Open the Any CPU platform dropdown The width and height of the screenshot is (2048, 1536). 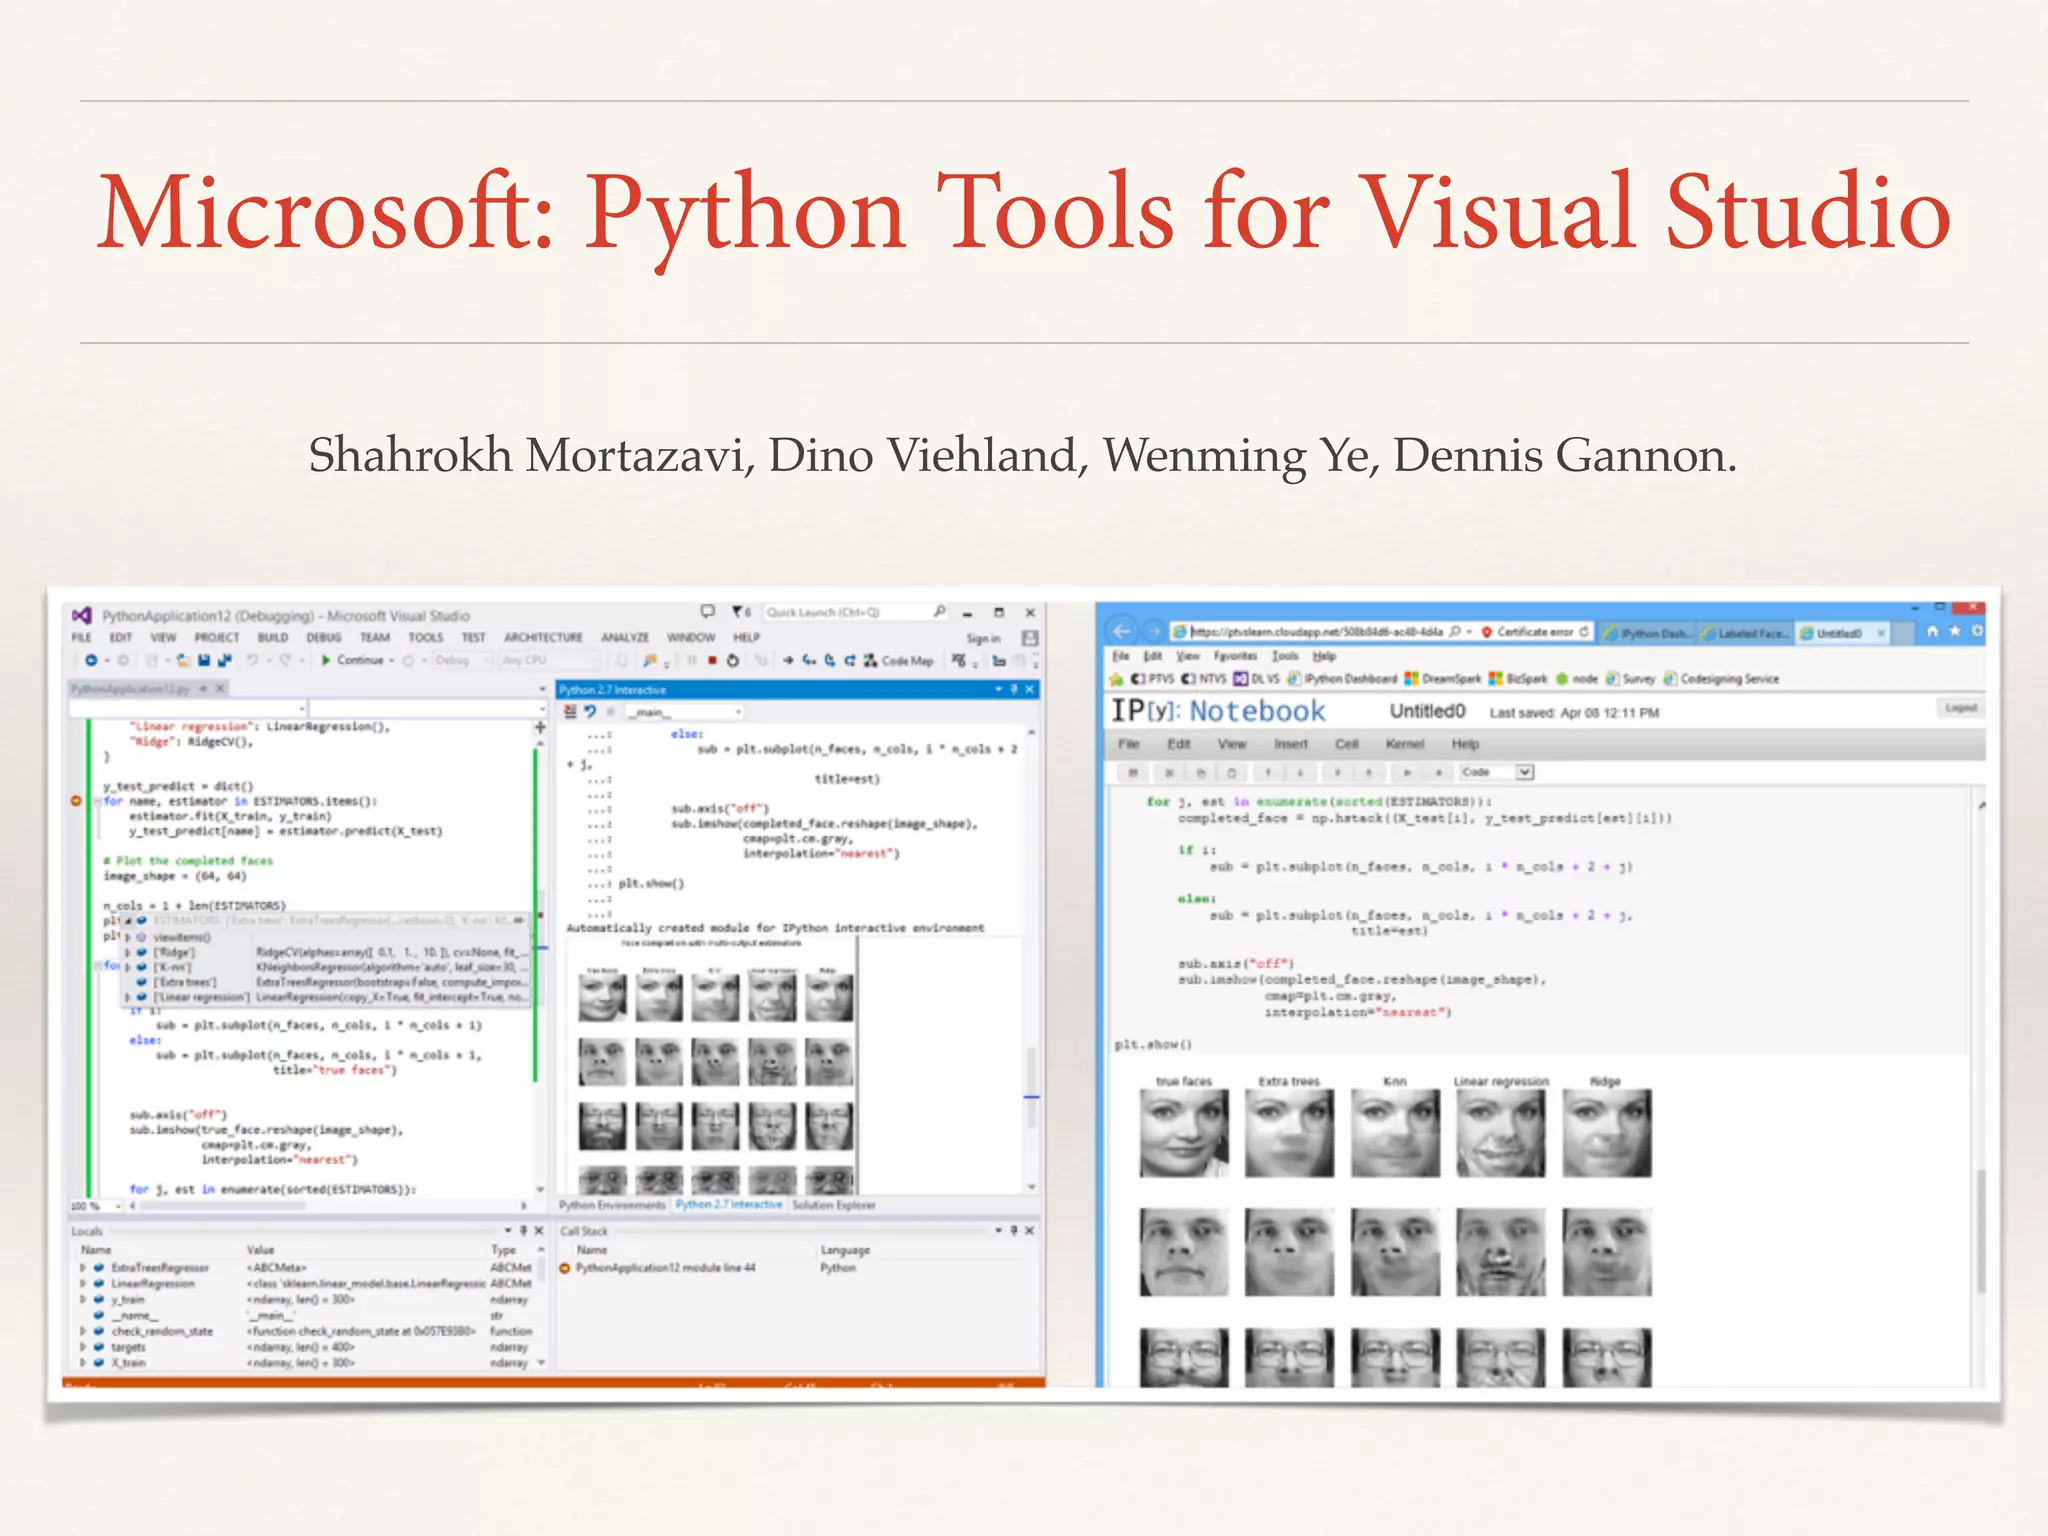pyautogui.click(x=550, y=660)
